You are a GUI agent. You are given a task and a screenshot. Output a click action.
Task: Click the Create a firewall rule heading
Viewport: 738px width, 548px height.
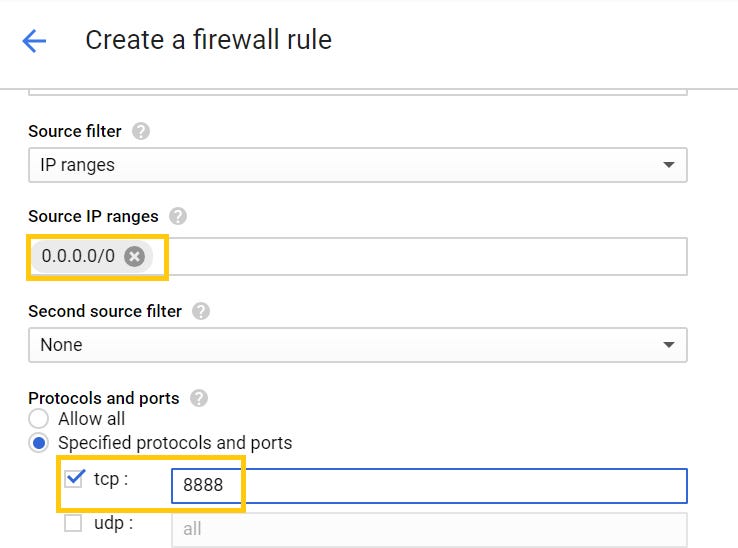[208, 40]
